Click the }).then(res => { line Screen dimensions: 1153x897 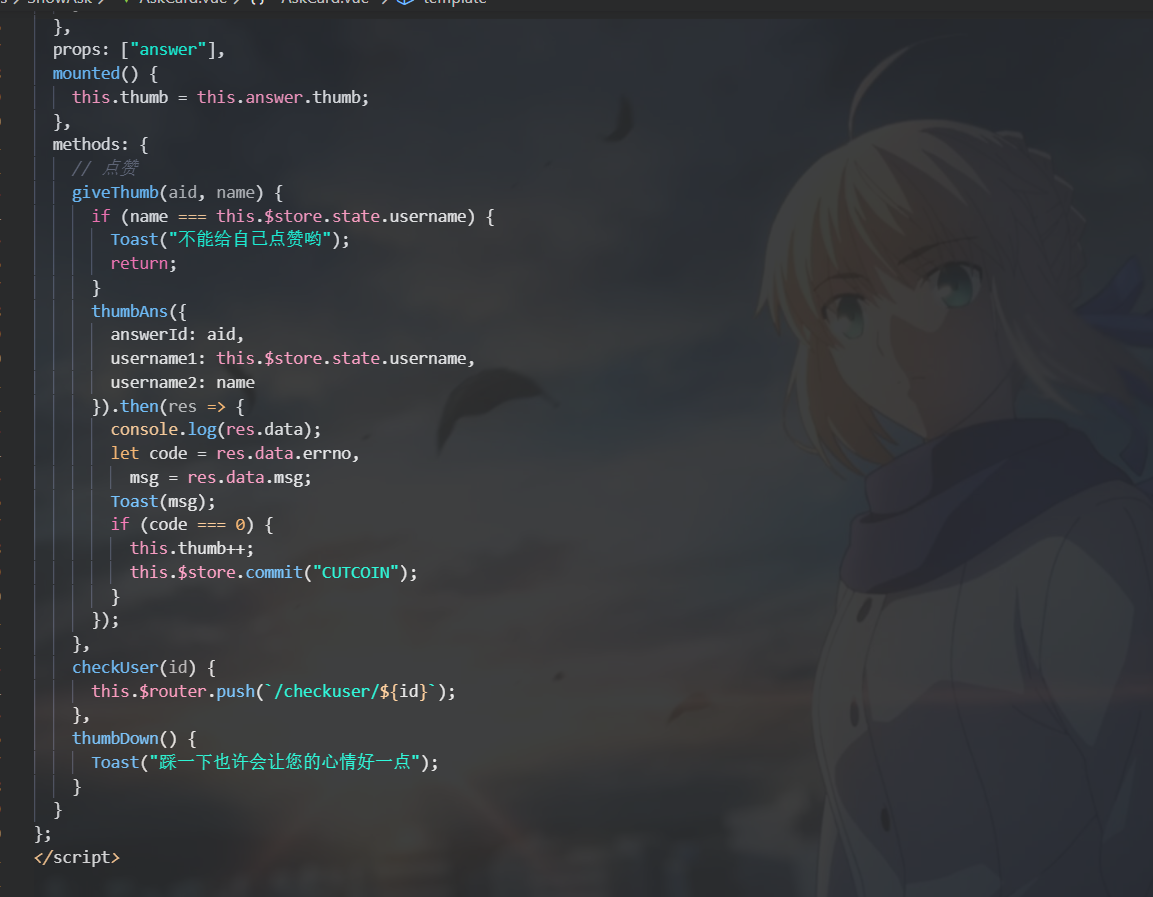[x=168, y=406]
